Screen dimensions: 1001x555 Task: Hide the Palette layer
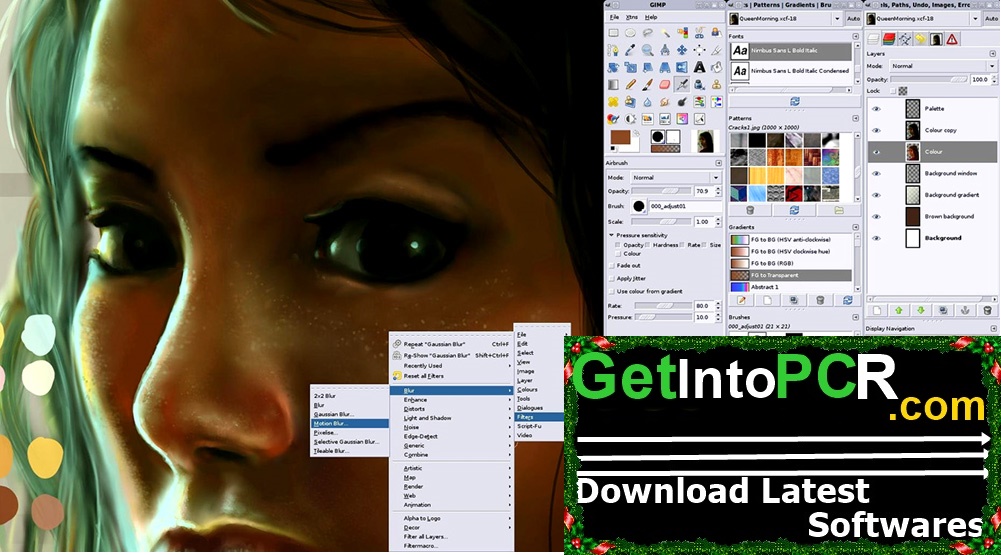(x=877, y=109)
